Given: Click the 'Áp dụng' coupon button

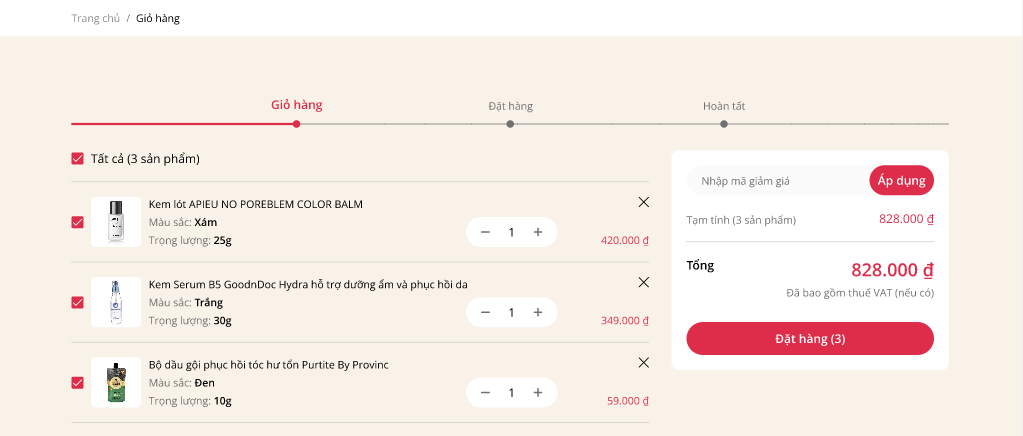Looking at the screenshot, I should pyautogui.click(x=901, y=180).
